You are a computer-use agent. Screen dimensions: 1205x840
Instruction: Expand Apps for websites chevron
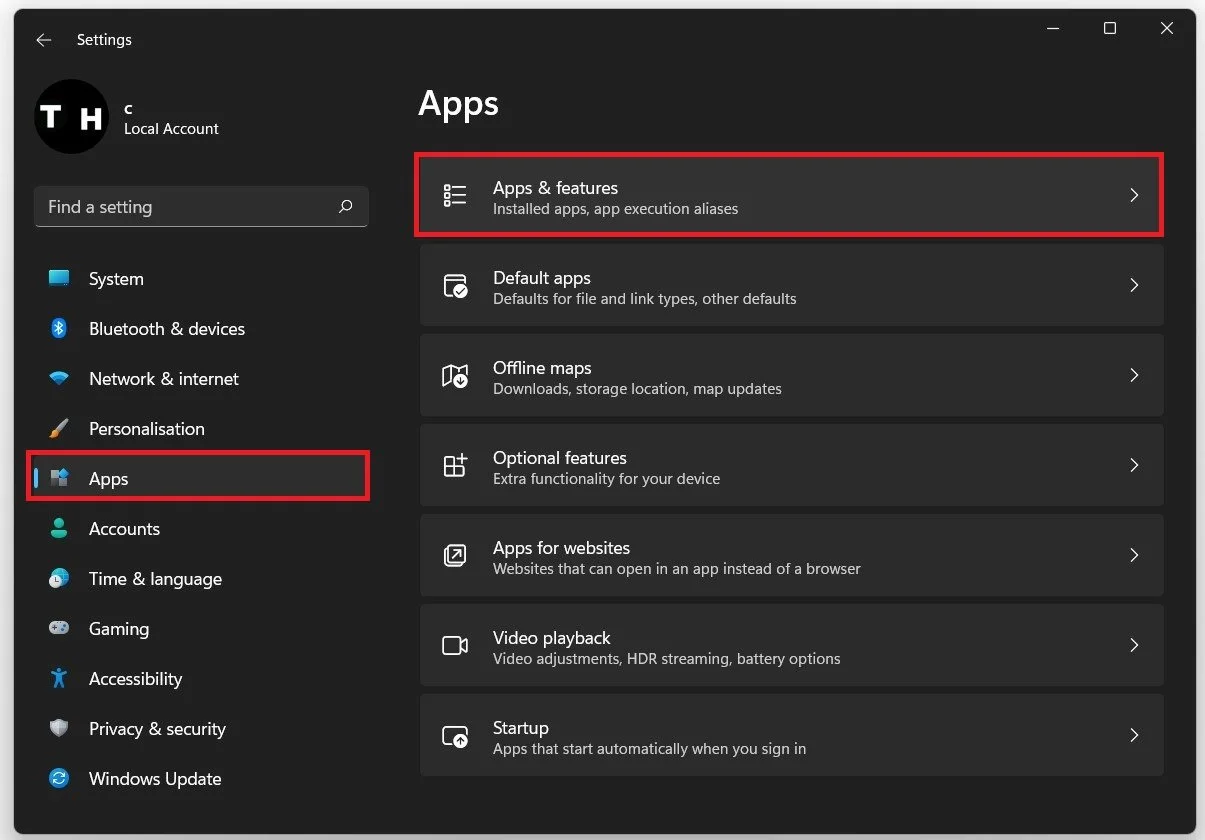[x=1134, y=555]
